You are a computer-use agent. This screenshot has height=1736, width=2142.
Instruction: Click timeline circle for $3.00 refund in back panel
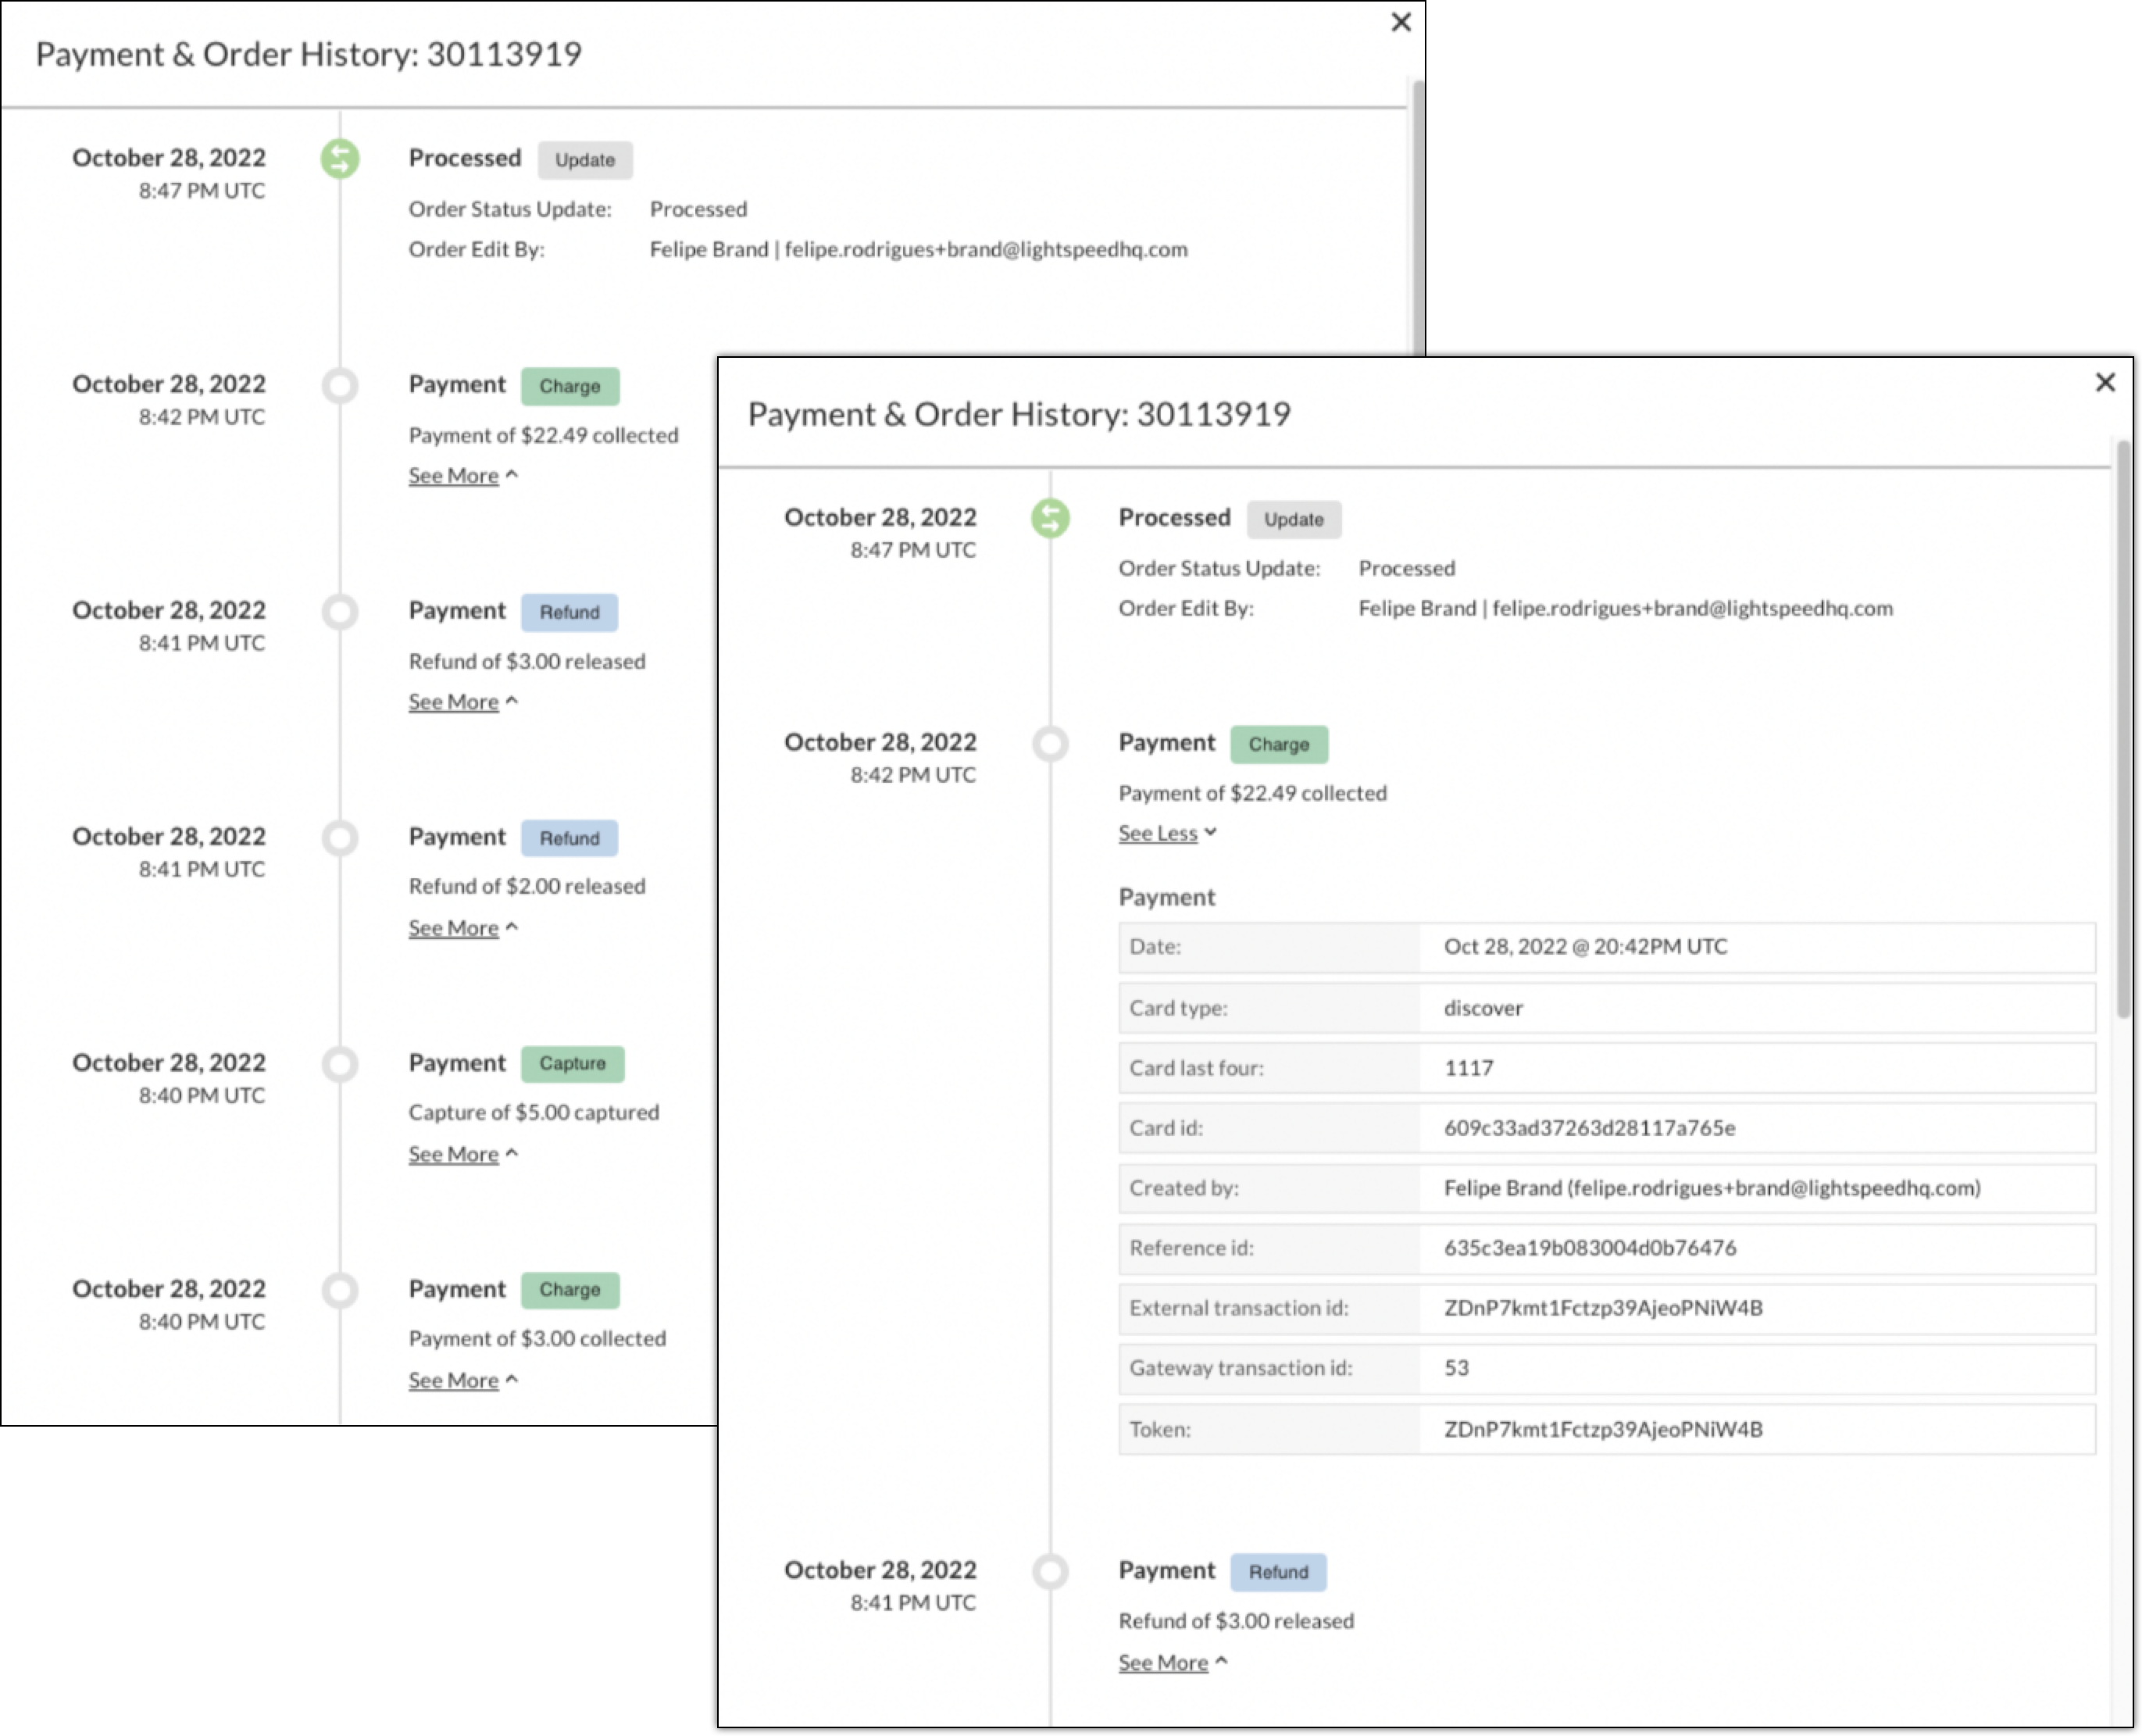[340, 611]
